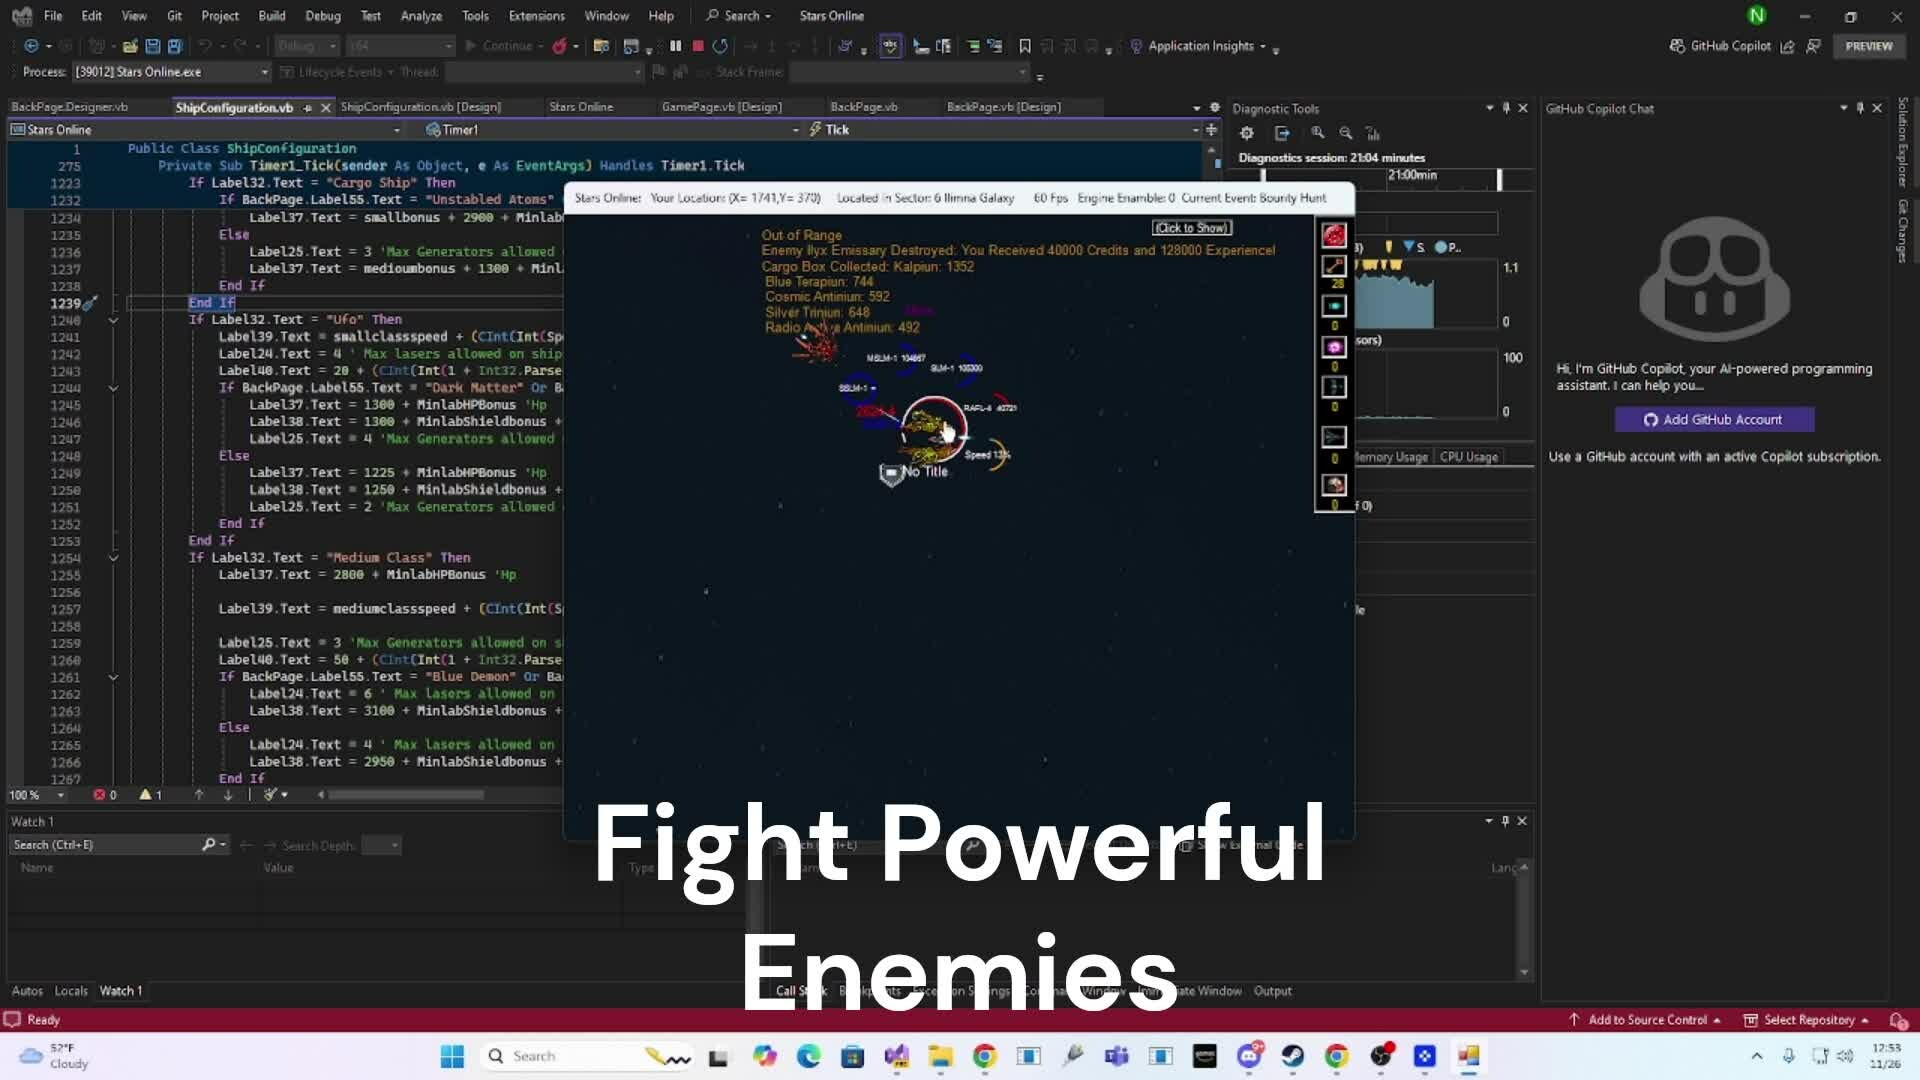
Task: Click the Restart debugging icon
Action: (x=720, y=46)
